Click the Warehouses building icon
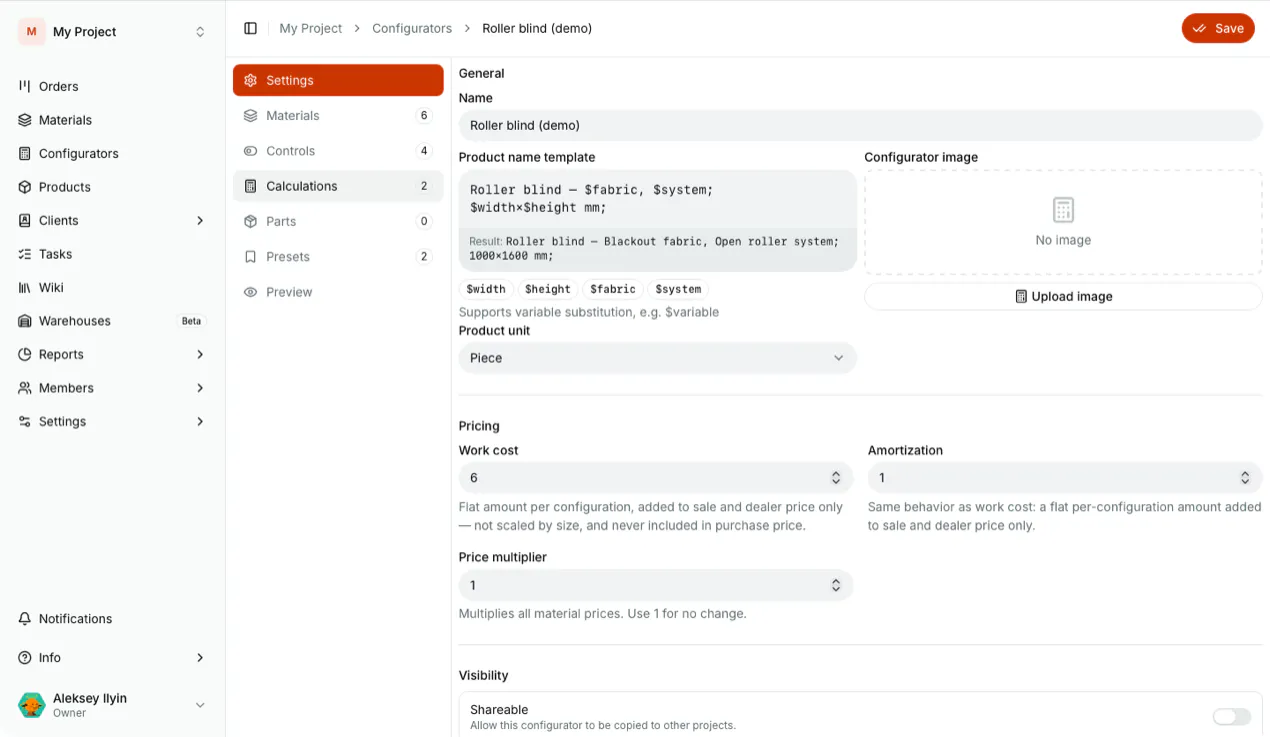 tap(25, 321)
